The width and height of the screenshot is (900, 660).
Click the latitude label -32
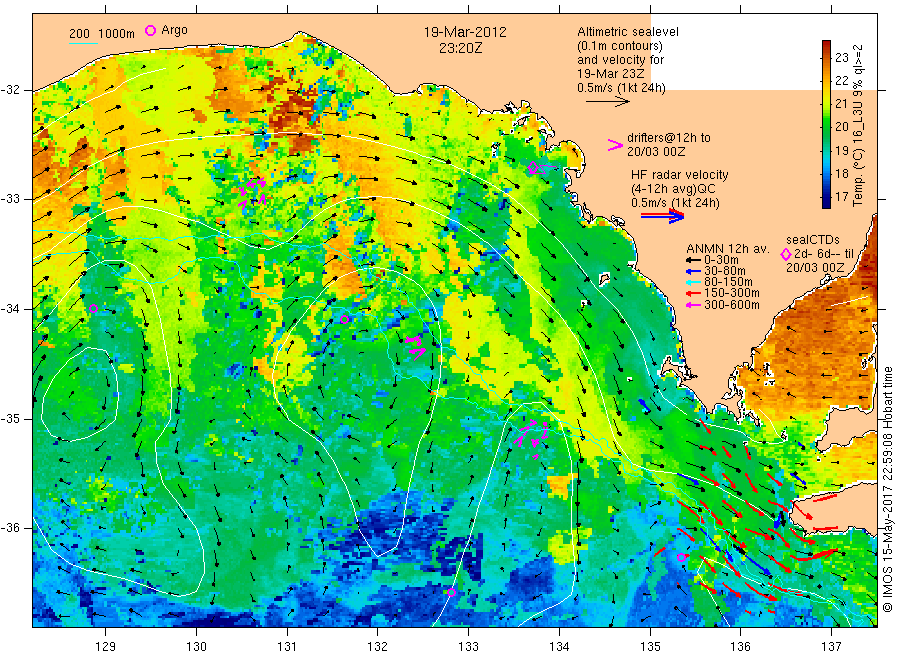10,90
